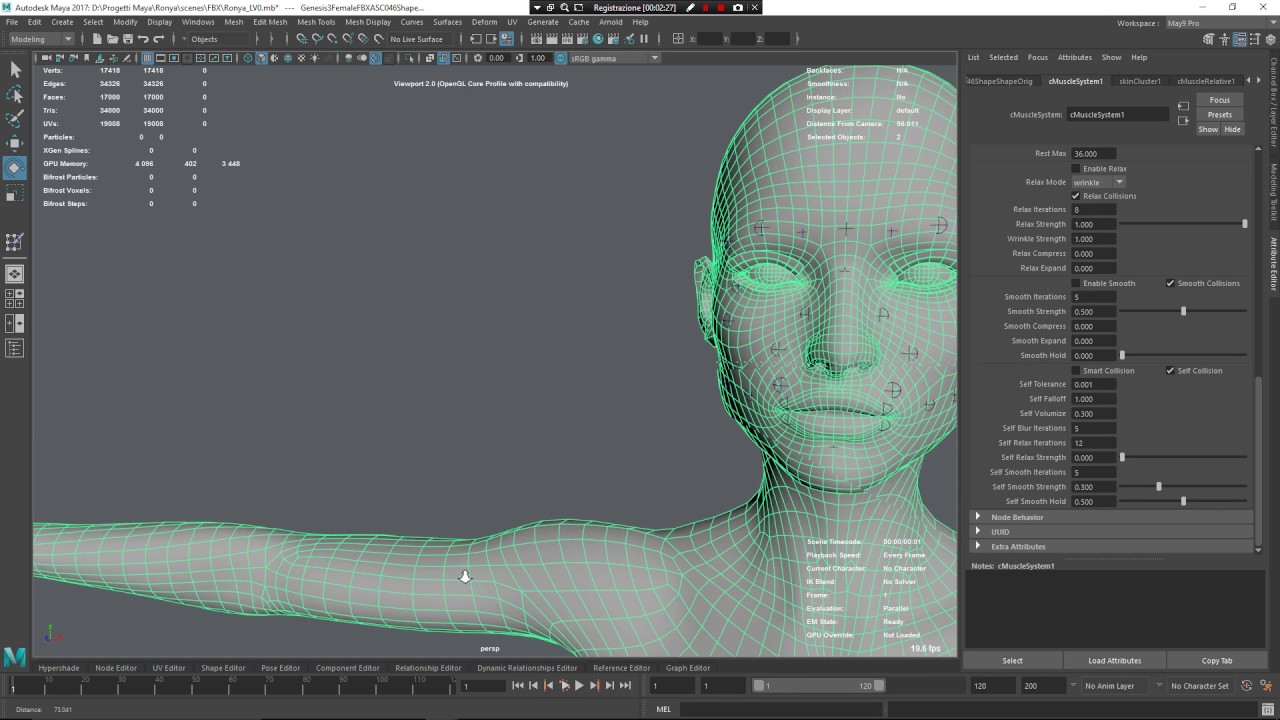Click the Hide button beside Show

(1232, 129)
